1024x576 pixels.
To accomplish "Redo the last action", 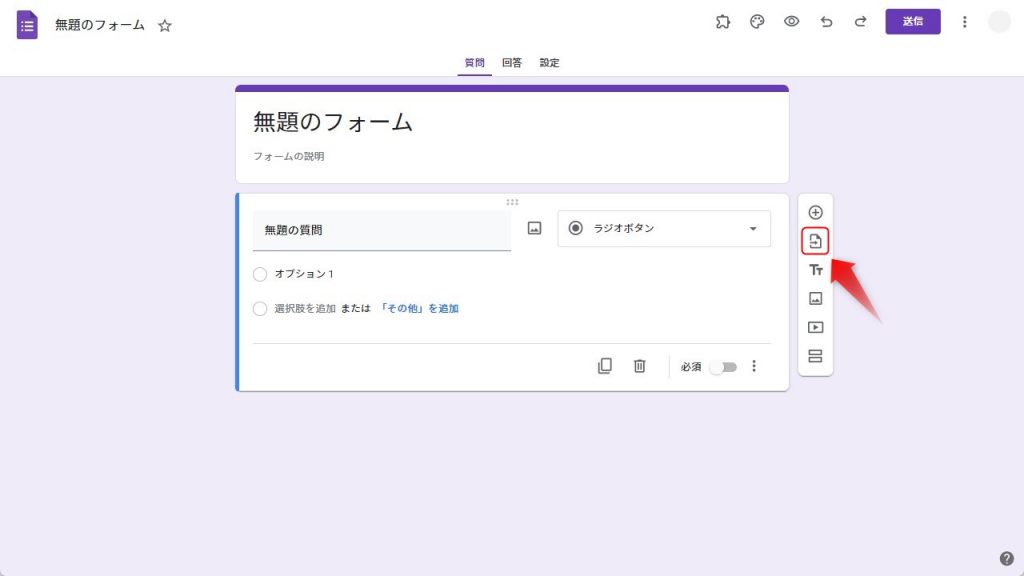I will click(861, 22).
